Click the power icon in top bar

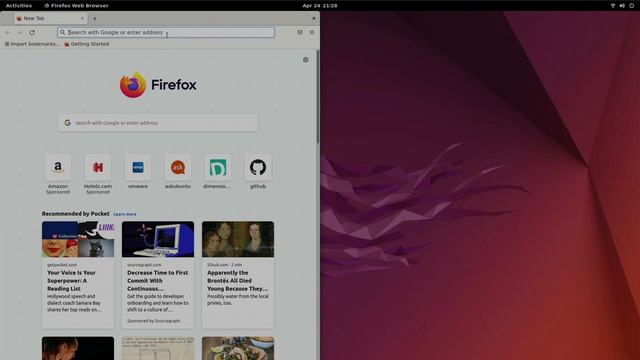[632, 6]
